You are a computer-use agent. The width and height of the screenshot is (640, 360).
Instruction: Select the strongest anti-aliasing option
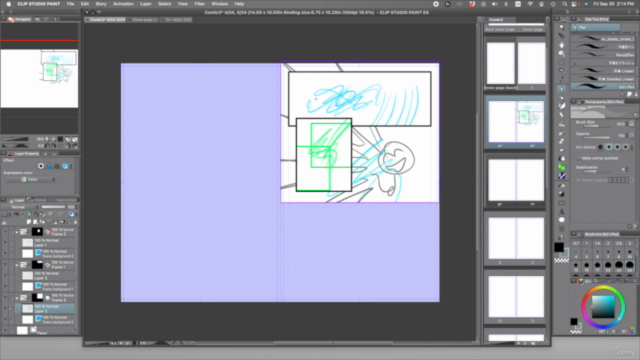(x=625, y=147)
